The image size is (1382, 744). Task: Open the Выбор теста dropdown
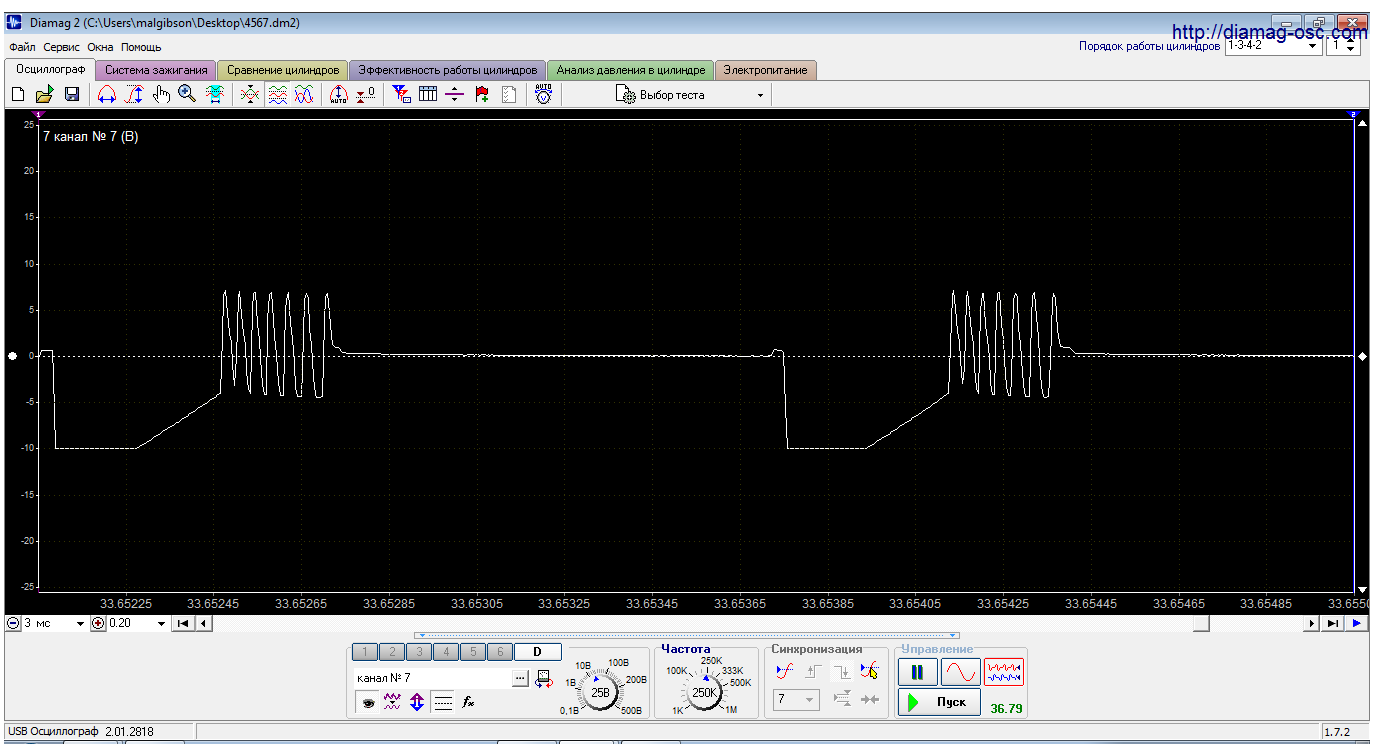[x=690, y=95]
